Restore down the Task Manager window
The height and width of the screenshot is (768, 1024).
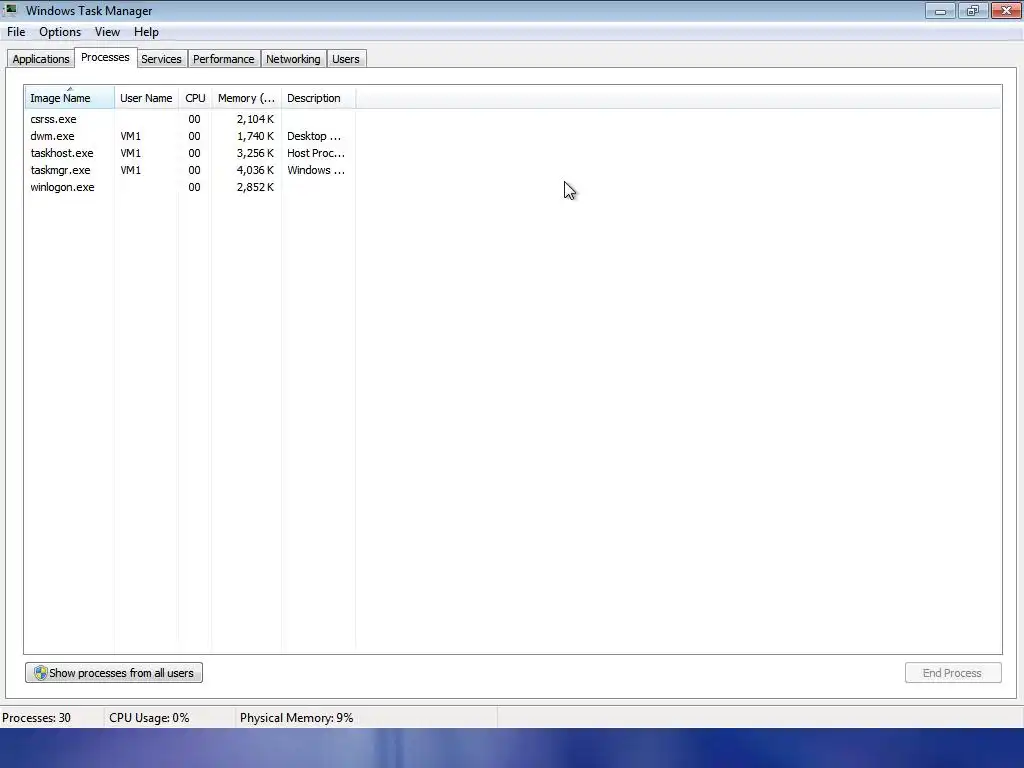973,10
